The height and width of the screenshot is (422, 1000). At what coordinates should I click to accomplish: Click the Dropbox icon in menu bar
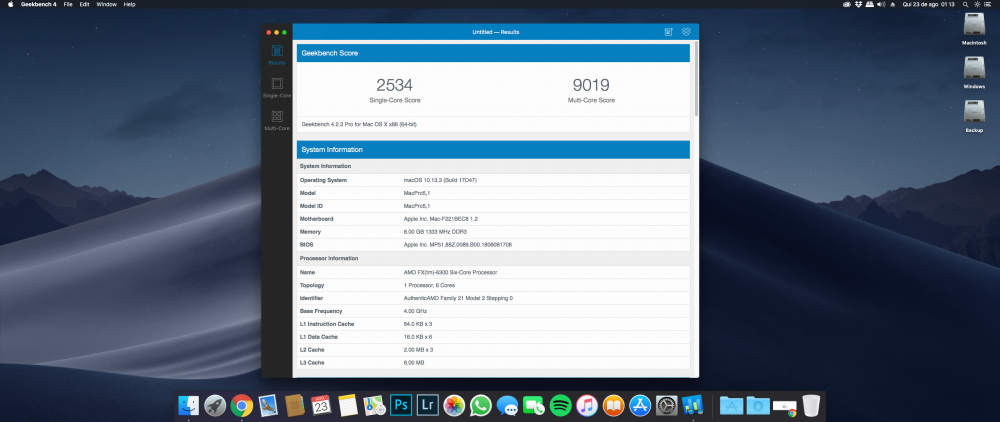click(x=858, y=4)
